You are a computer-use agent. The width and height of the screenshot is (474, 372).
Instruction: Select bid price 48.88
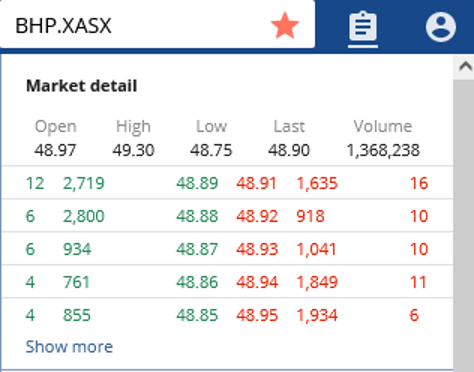(197, 216)
